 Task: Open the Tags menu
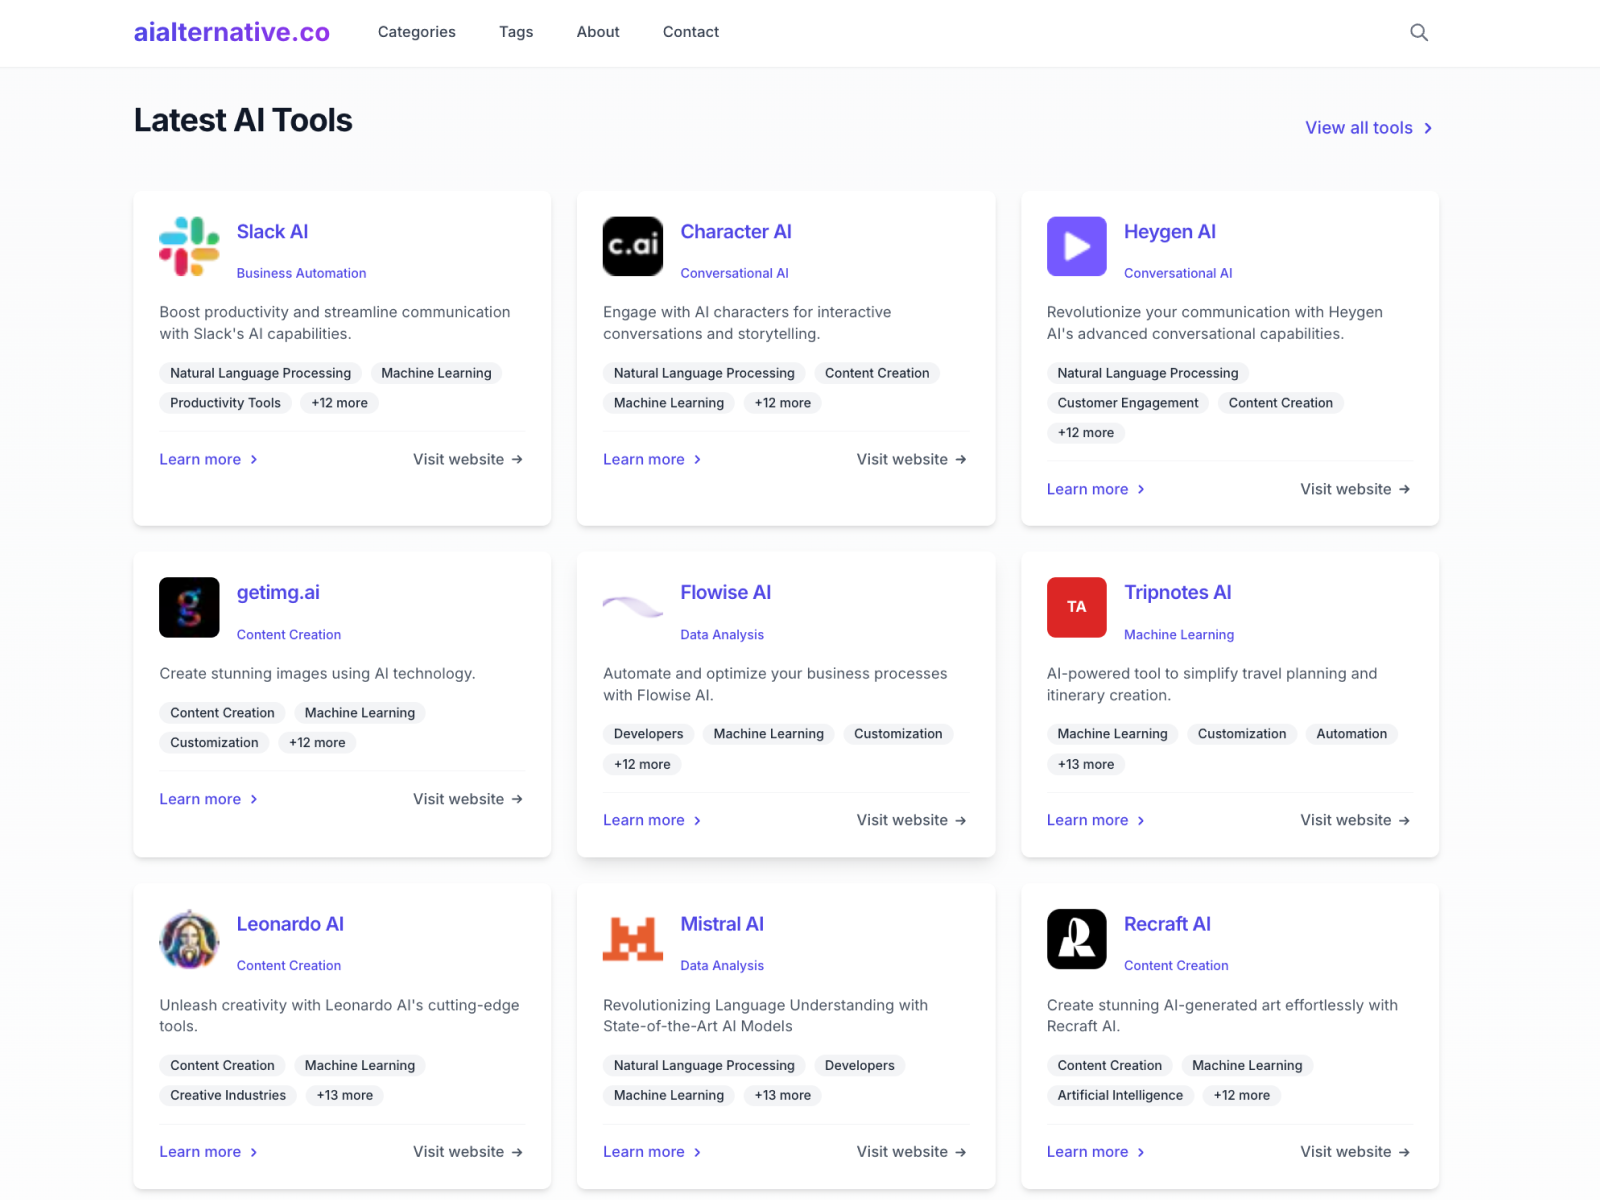click(x=516, y=32)
